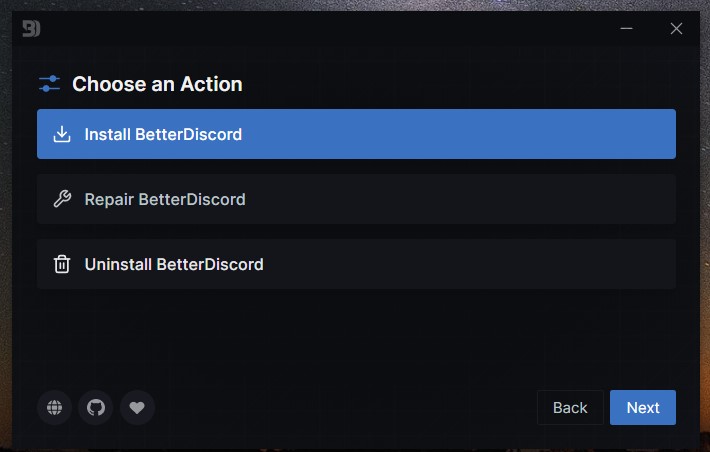This screenshot has width=710, height=452.
Task: Click the "Uninstall BetterDiscord" label text
Action: click(x=174, y=264)
